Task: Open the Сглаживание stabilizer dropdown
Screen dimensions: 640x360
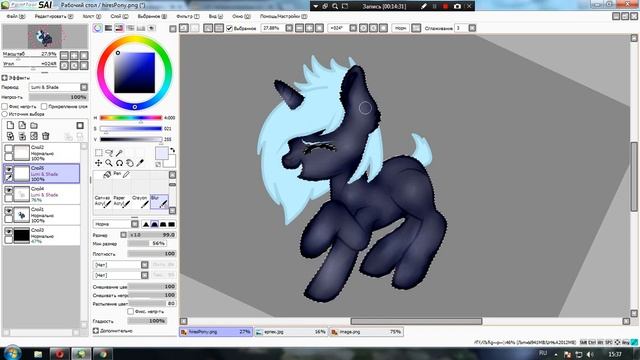Action: coord(472,28)
